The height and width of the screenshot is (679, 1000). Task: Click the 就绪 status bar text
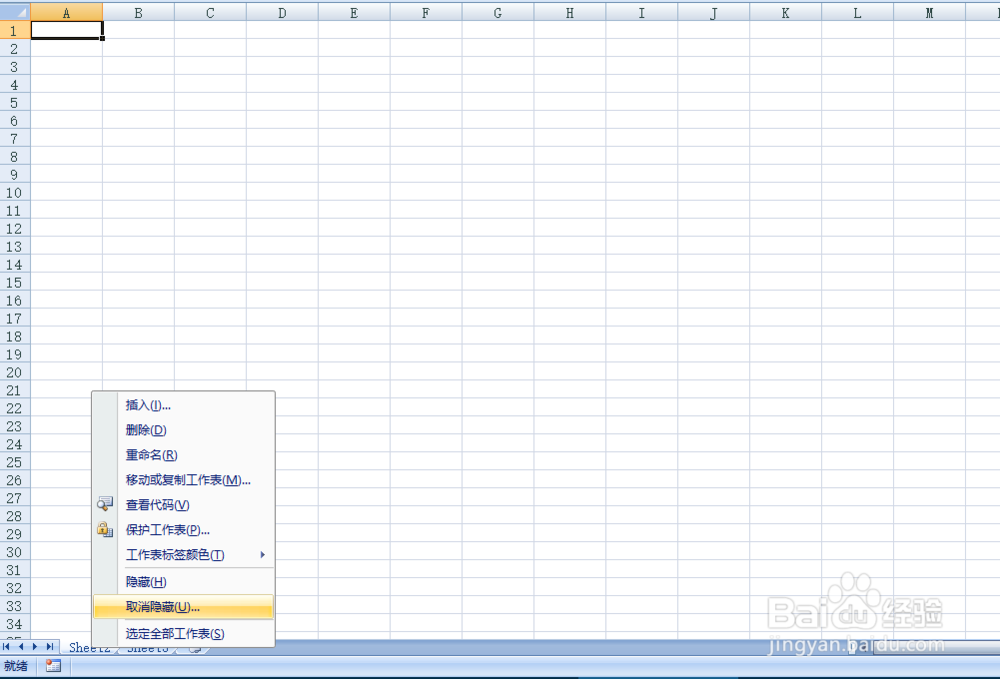click(x=16, y=666)
